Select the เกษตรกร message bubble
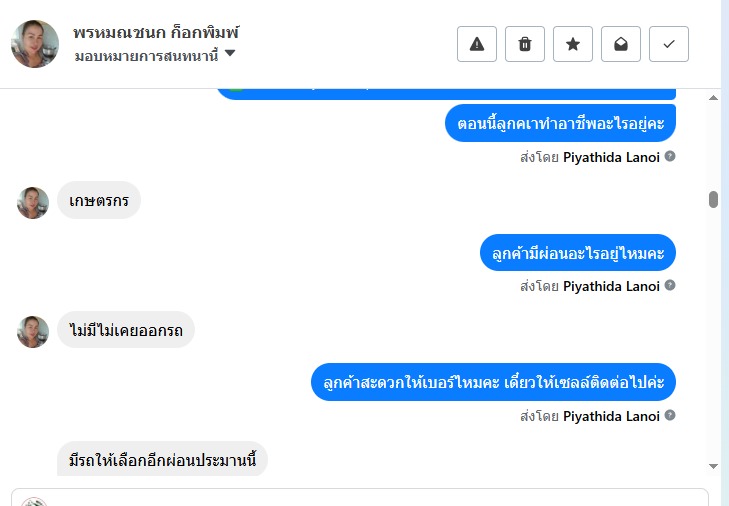The height and width of the screenshot is (506, 729). 99,201
